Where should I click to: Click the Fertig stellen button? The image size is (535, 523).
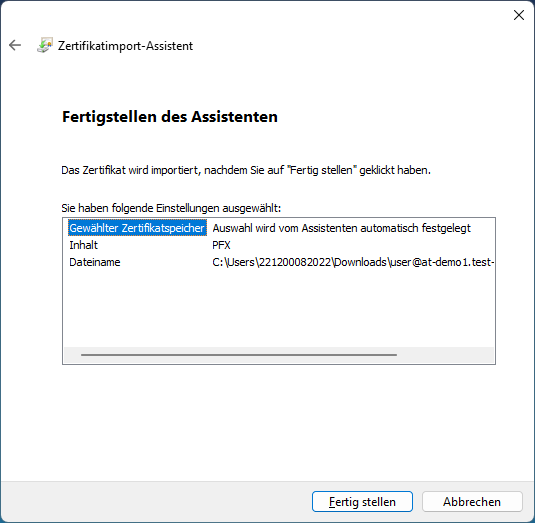(x=362, y=502)
